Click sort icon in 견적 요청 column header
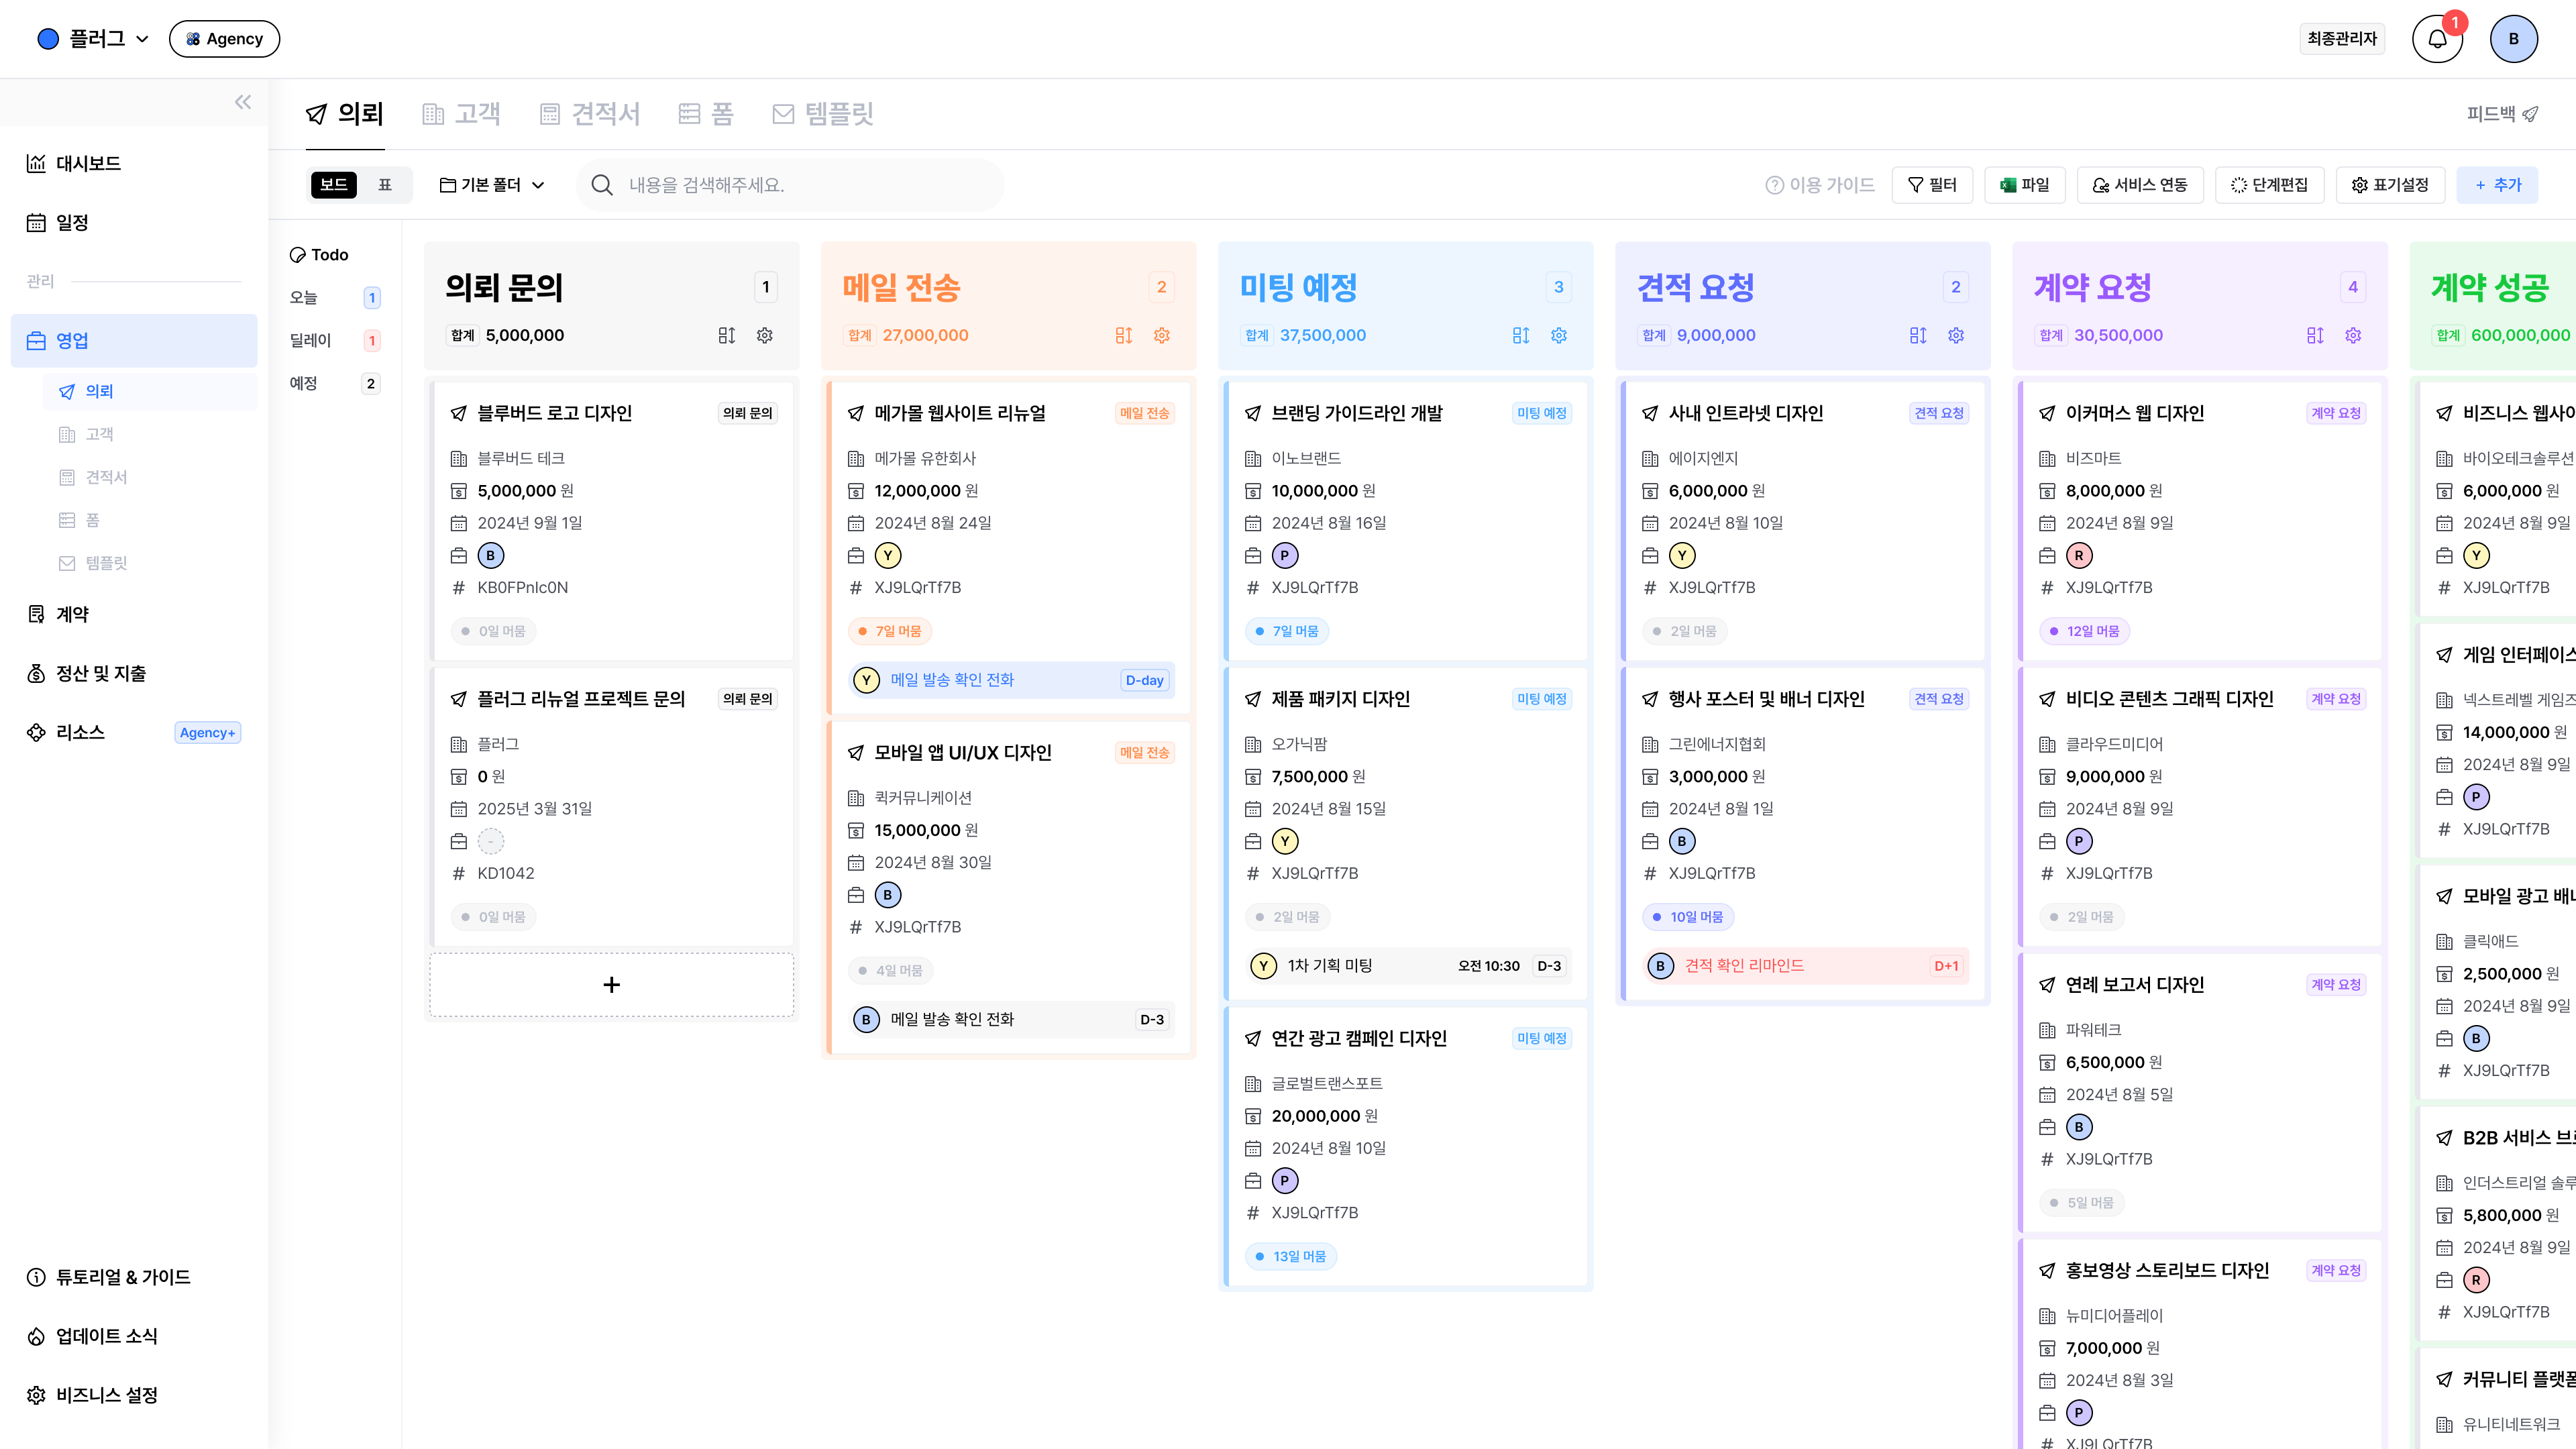2576x1449 pixels. pos(1918,336)
